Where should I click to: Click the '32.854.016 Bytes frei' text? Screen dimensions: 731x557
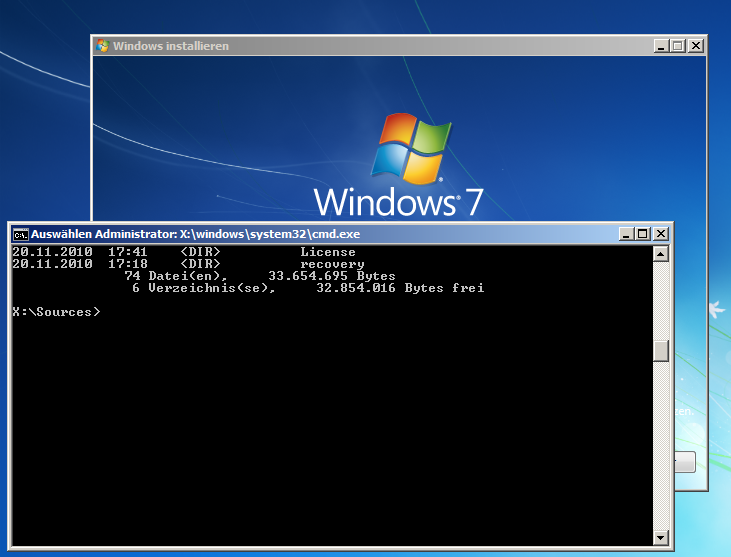click(400, 288)
